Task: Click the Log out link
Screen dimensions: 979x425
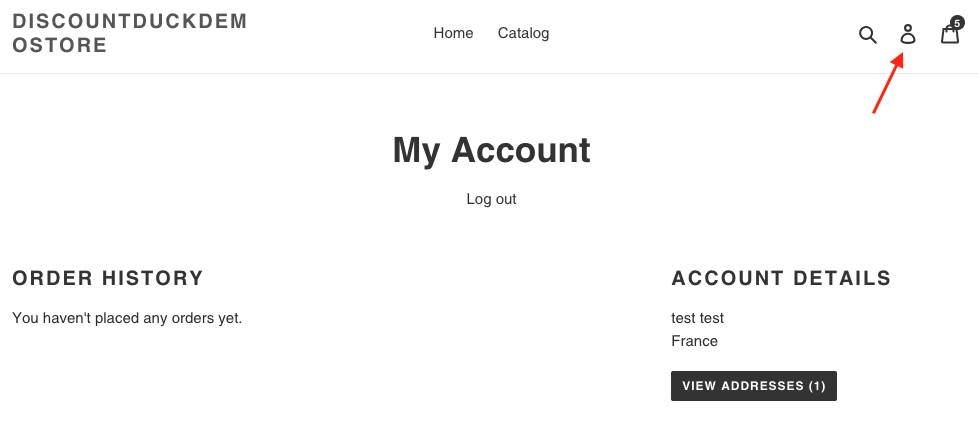Action: [x=491, y=199]
